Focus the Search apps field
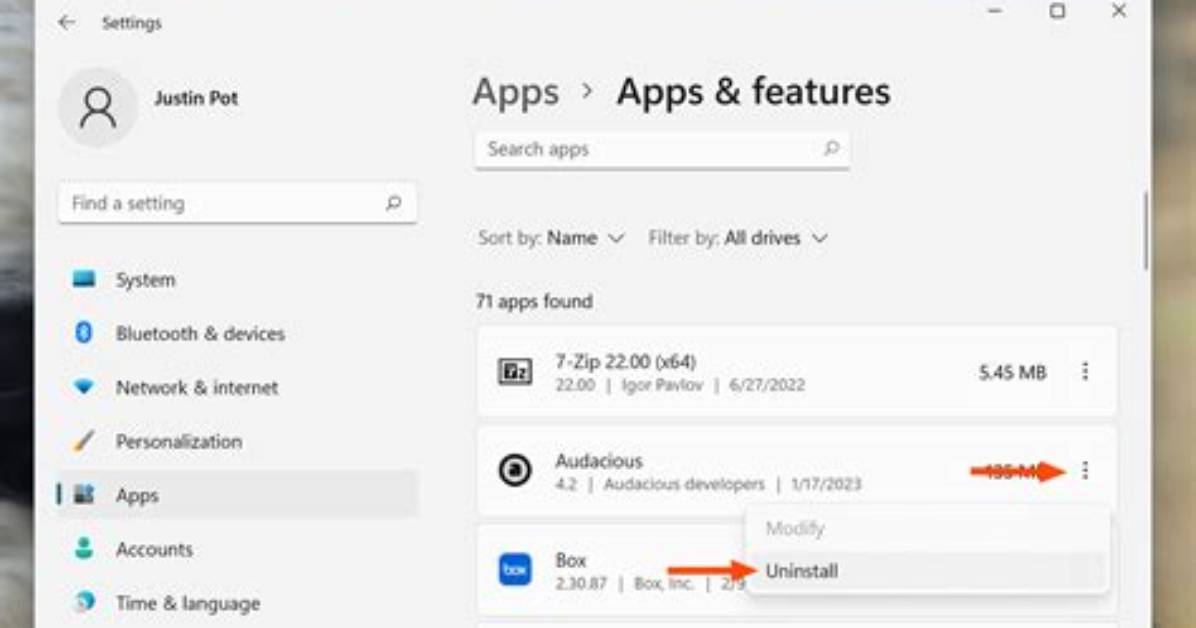Screen dimensions: 1196x628 (662, 149)
